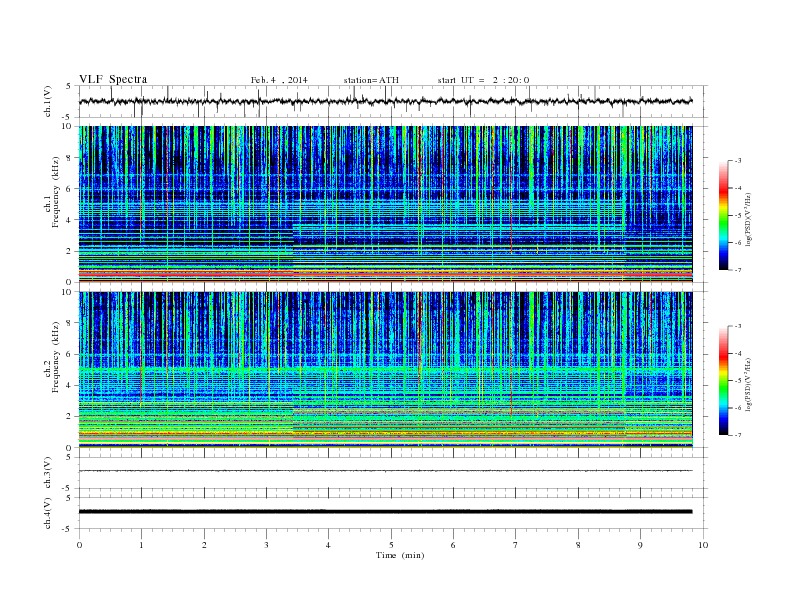The width and height of the screenshot is (792, 612).
Task: Click the log(PSD) label beside ch.1 colorbar
Action: click(749, 220)
